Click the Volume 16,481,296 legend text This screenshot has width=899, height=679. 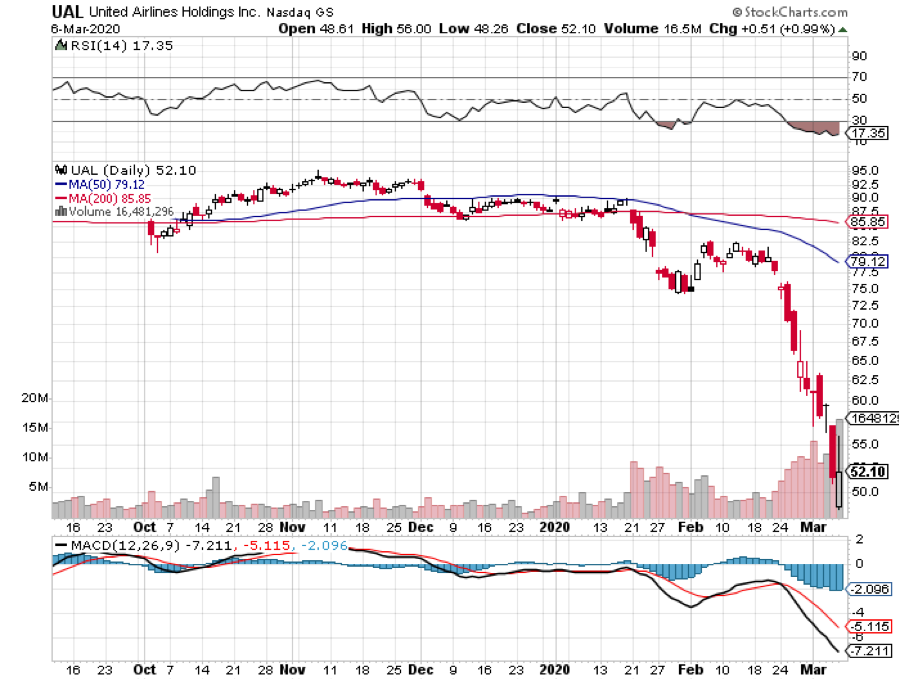pyautogui.click(x=121, y=212)
